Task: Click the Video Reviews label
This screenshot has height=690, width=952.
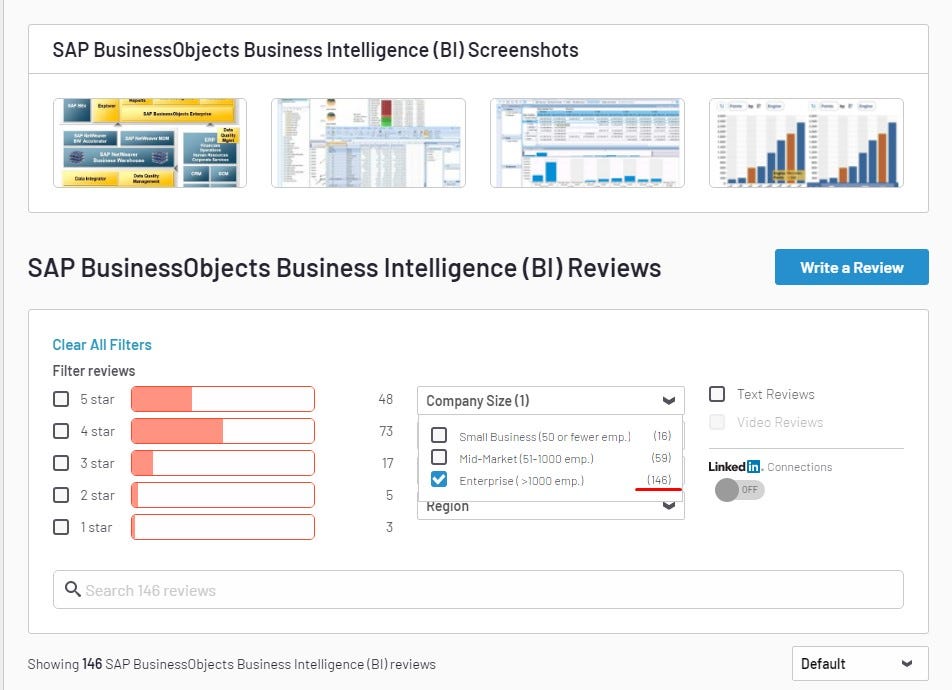Action: tap(780, 422)
